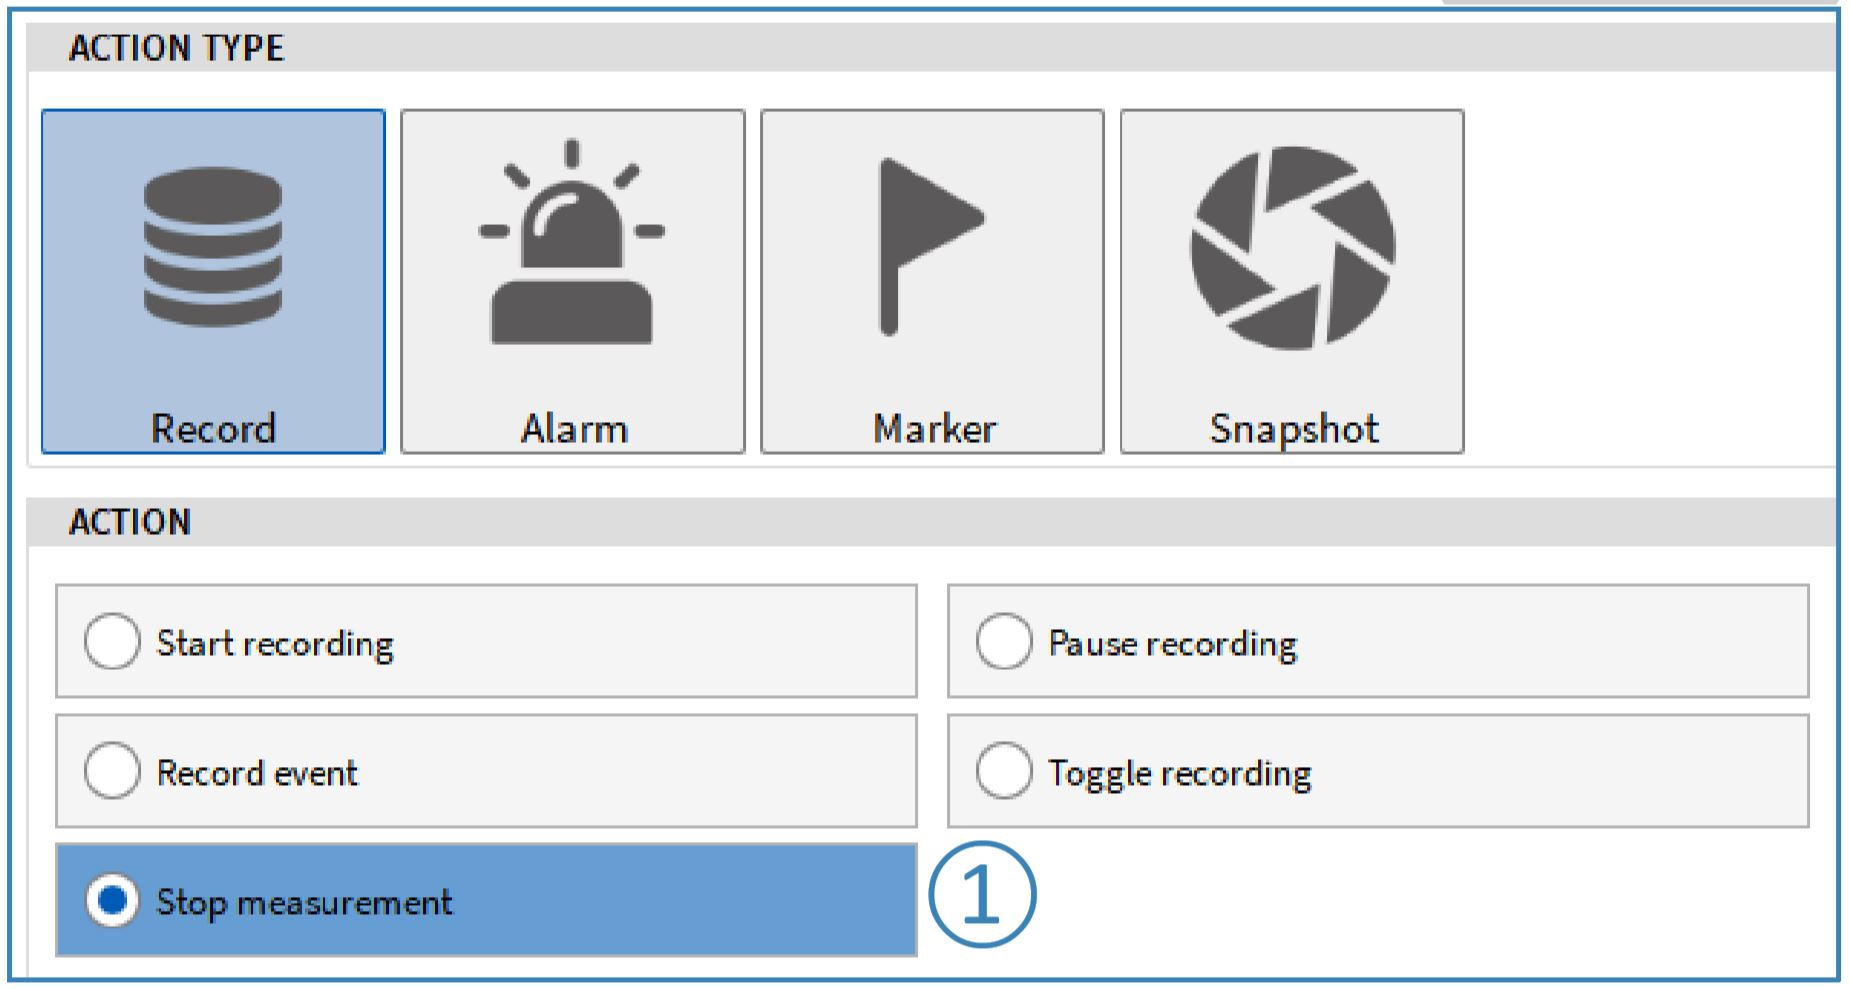Click the "Stop measurement" option text
The image size is (1850, 989).
(304, 902)
